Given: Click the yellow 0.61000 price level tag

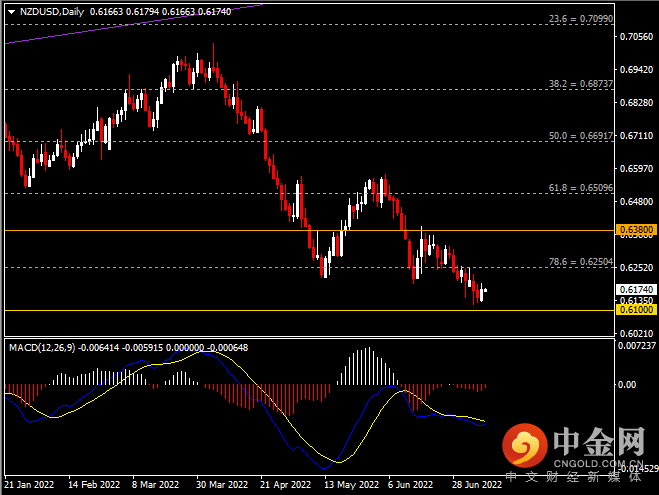Looking at the screenshot, I should (636, 310).
